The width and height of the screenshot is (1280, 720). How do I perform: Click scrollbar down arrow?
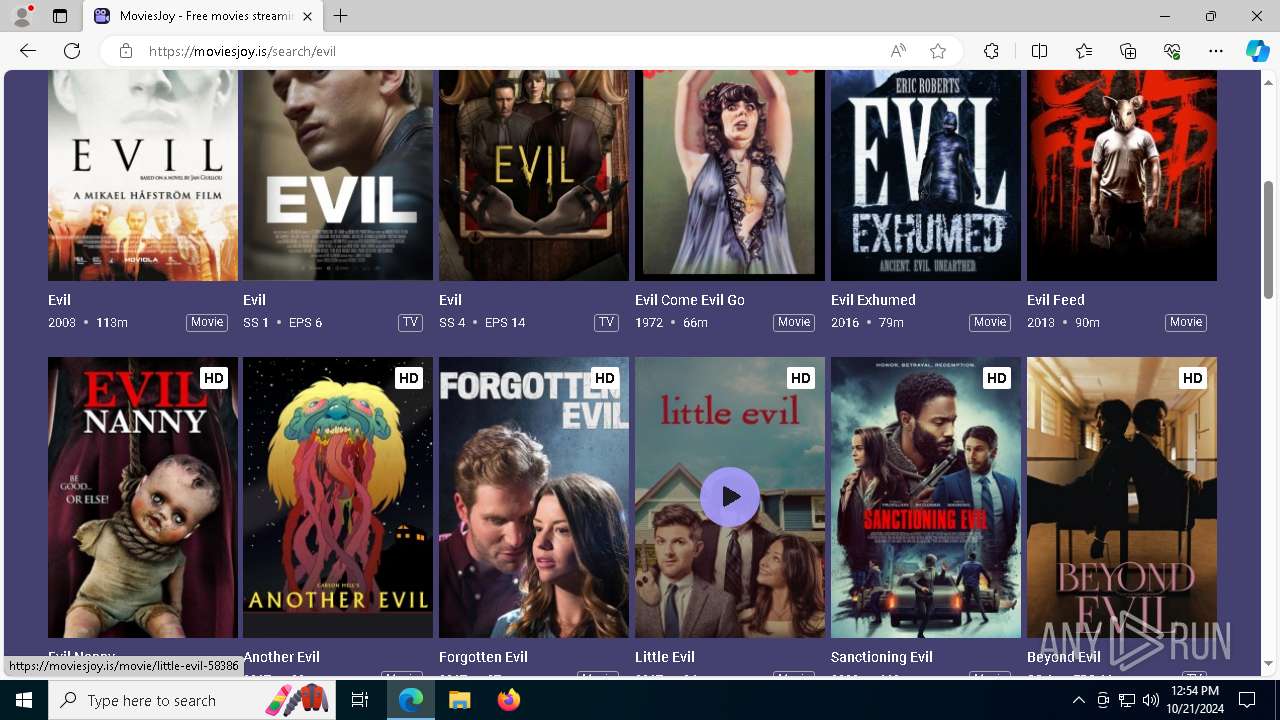[x=1269, y=663]
